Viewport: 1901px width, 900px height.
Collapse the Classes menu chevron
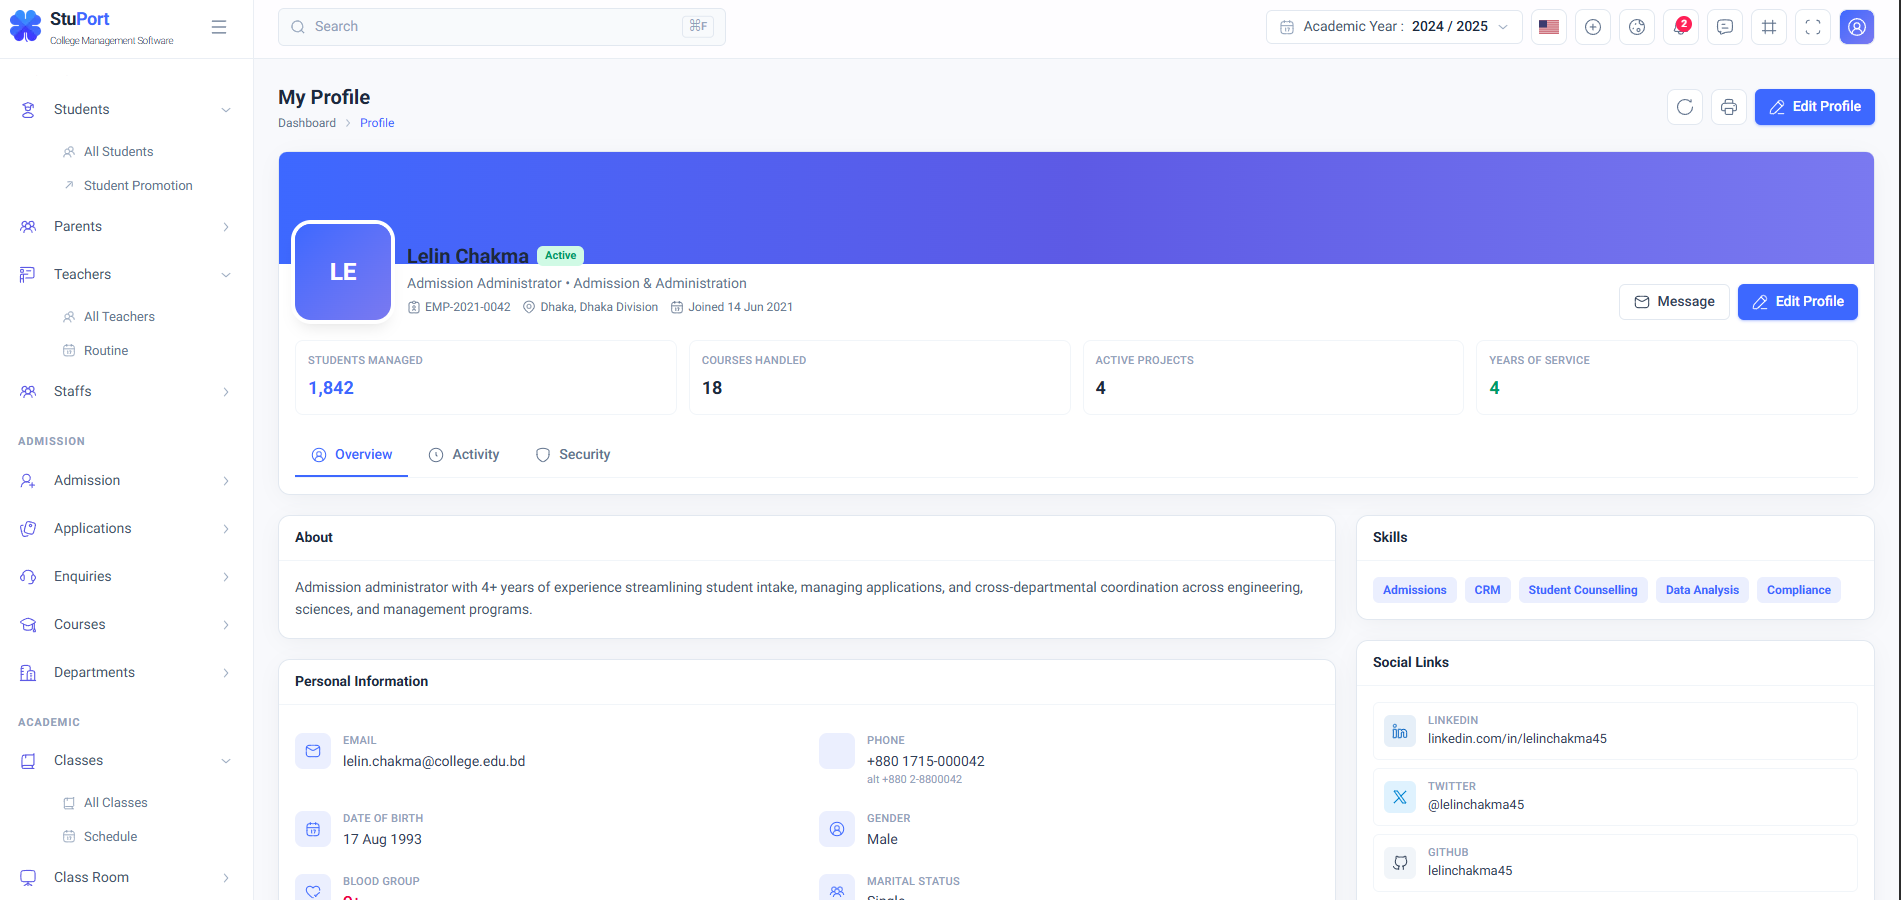coord(226,761)
